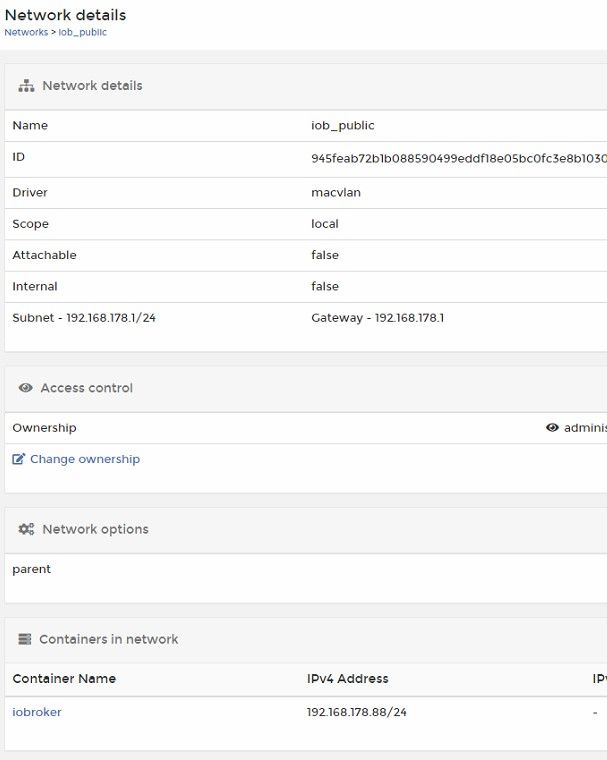Open the iobroker container link
The height and width of the screenshot is (760, 607).
[37, 712]
